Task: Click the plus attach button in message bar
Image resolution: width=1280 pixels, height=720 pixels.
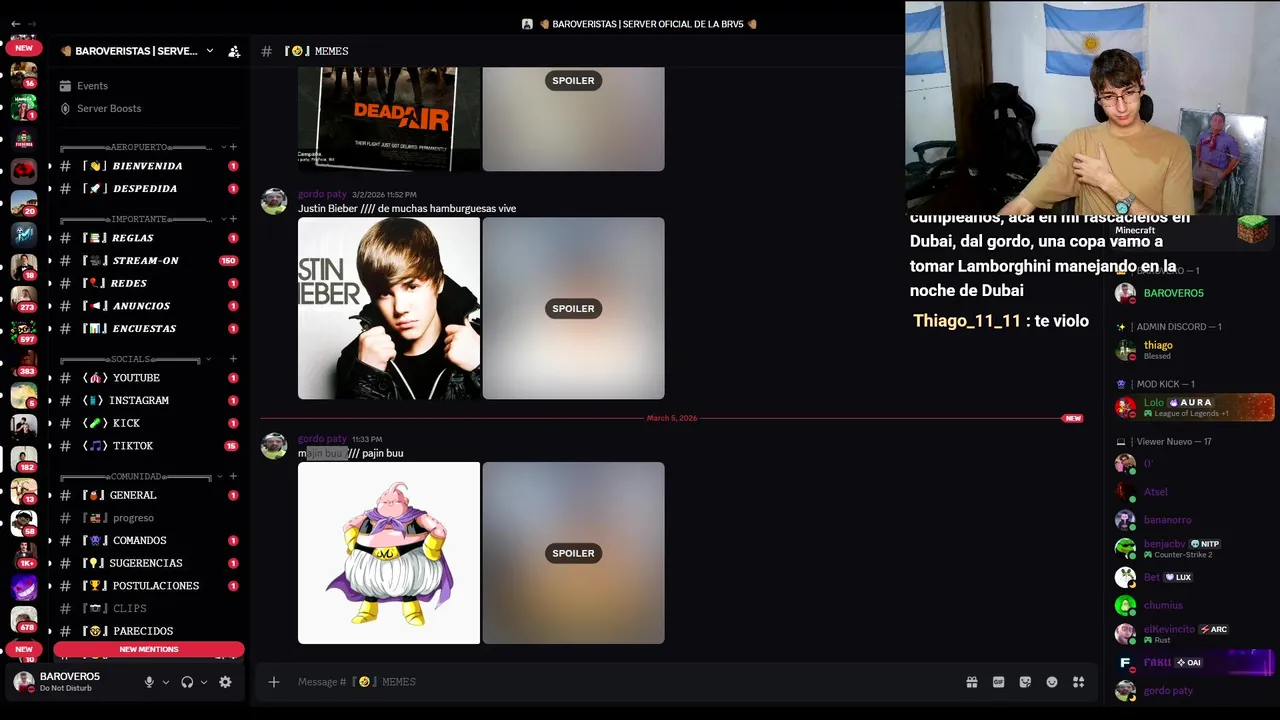Action: (273, 682)
